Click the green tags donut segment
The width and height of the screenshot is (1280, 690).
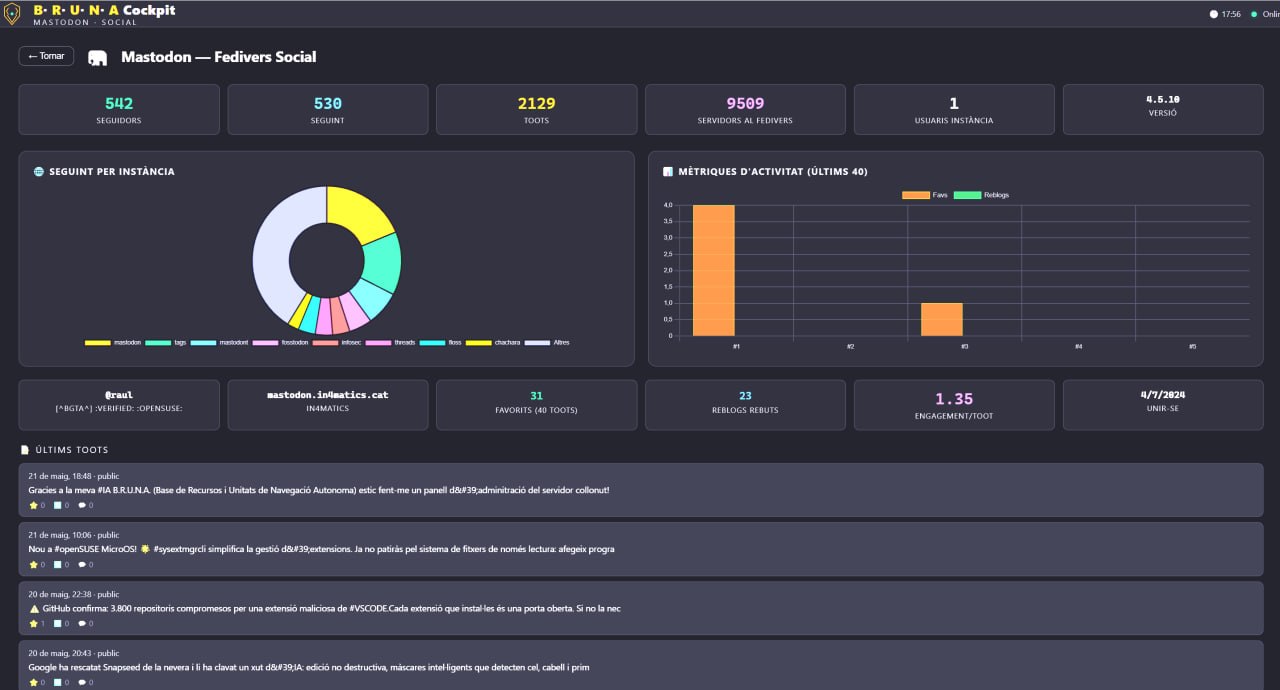pos(382,263)
